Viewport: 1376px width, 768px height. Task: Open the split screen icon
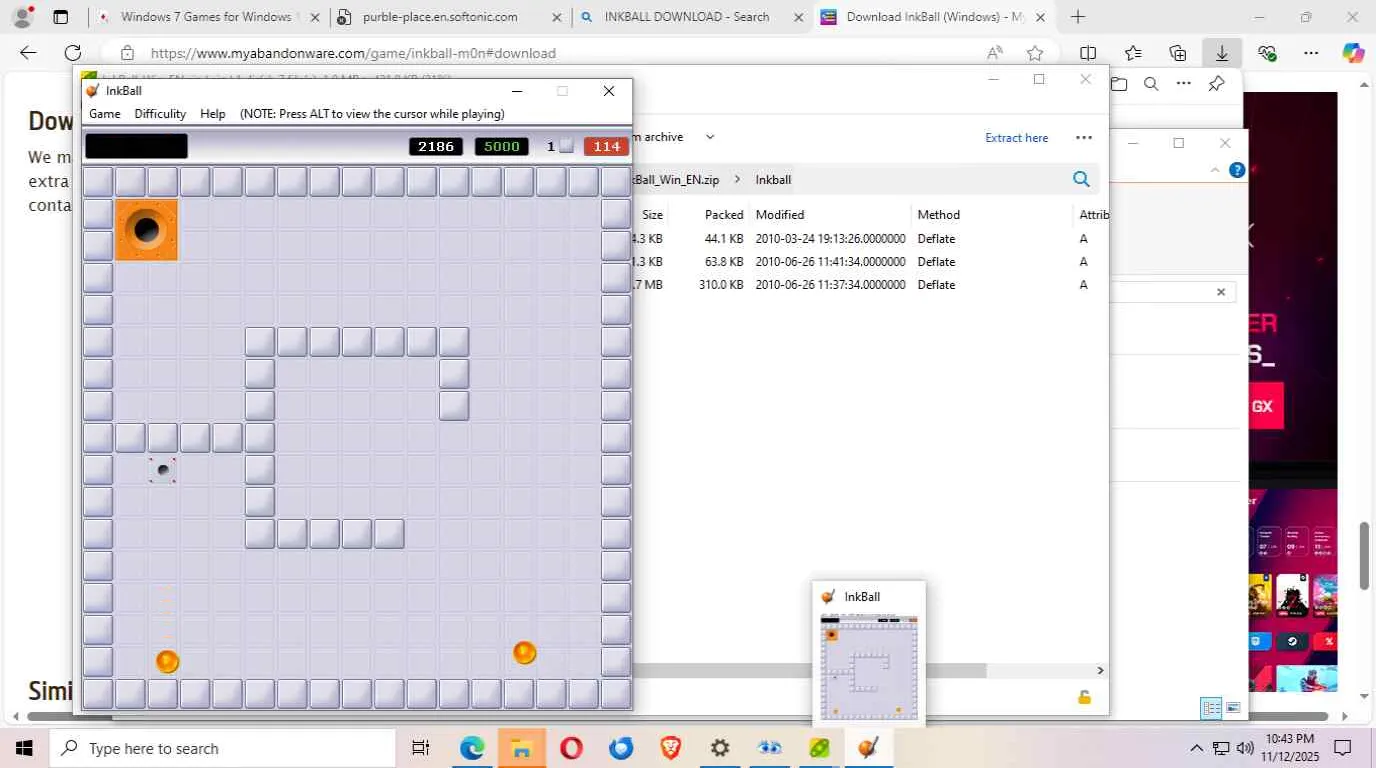1088,53
